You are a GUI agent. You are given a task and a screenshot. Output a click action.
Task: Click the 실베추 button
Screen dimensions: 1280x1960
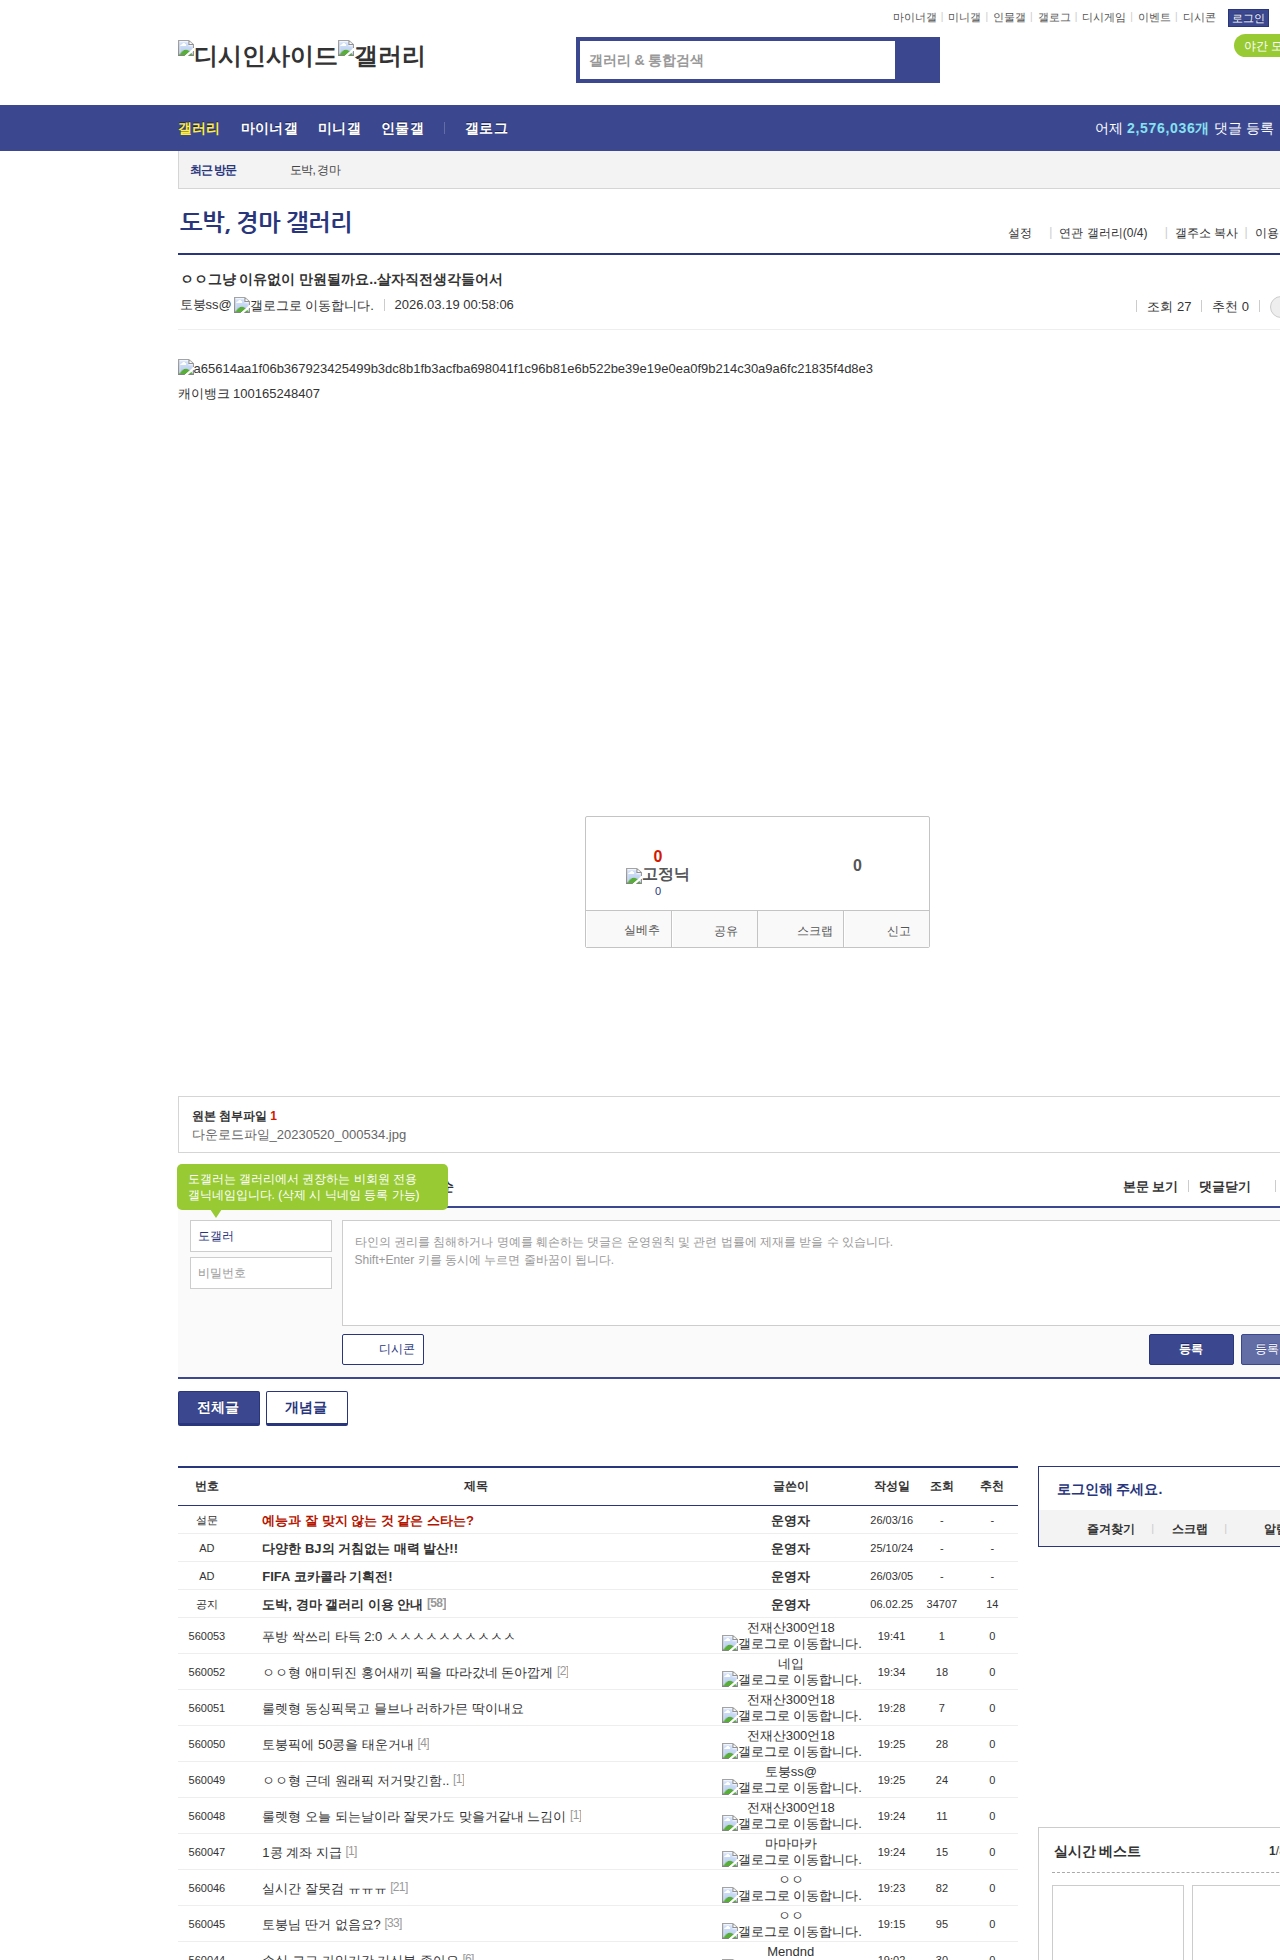pos(629,930)
